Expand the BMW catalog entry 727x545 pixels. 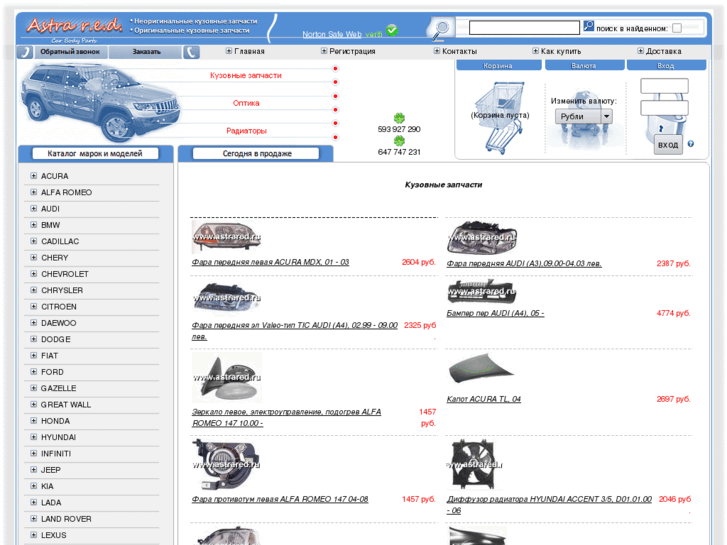click(x=33, y=225)
